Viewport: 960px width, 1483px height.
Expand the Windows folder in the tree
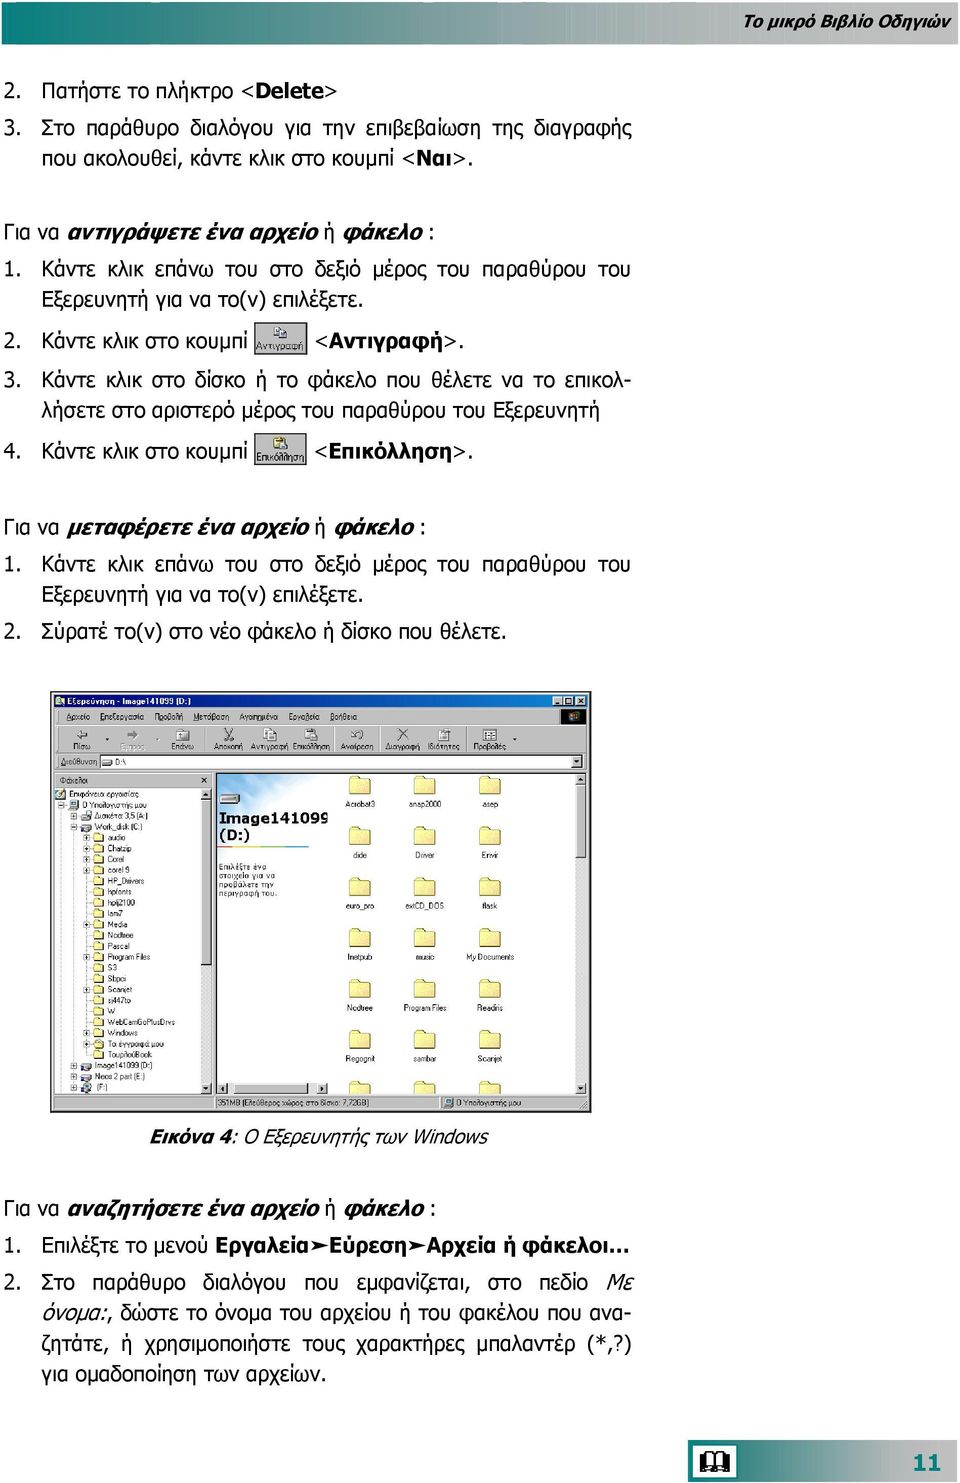point(87,1033)
